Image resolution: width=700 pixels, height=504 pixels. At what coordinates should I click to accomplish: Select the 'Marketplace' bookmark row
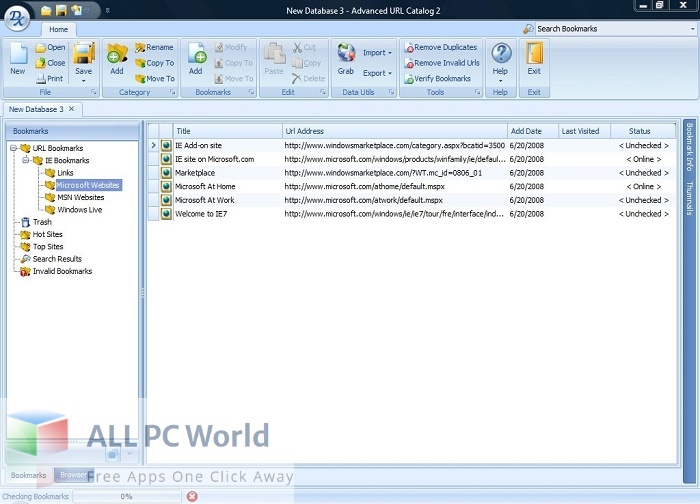click(x=412, y=173)
